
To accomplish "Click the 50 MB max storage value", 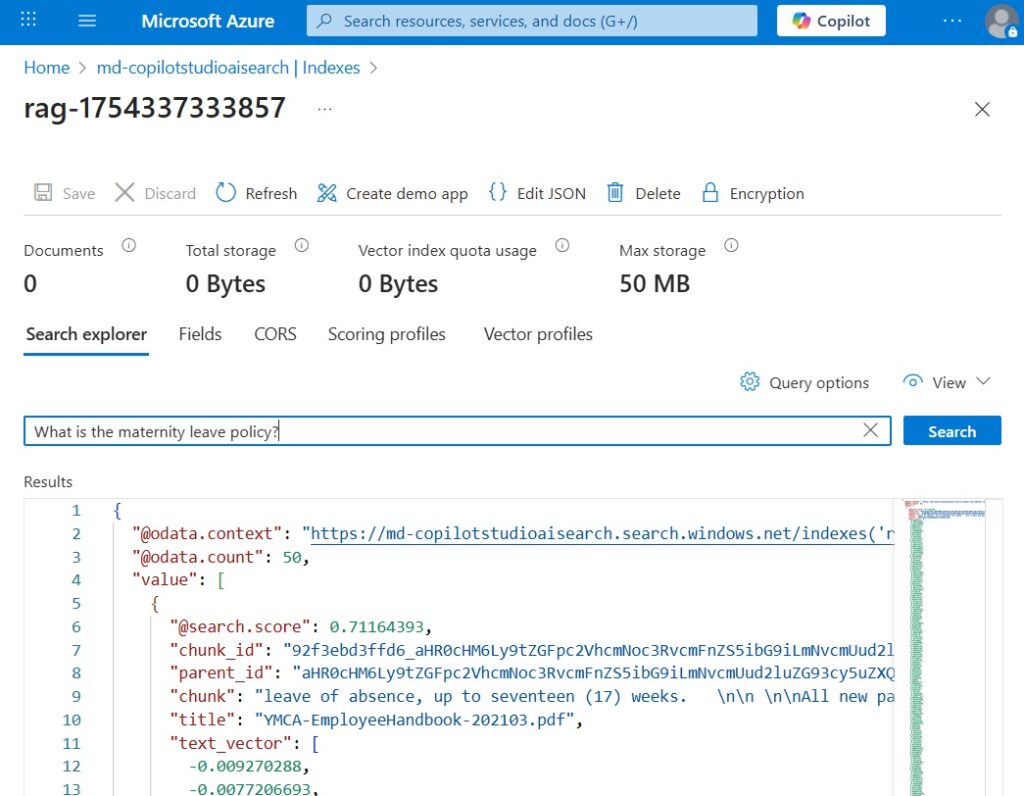I will coord(654,283).
